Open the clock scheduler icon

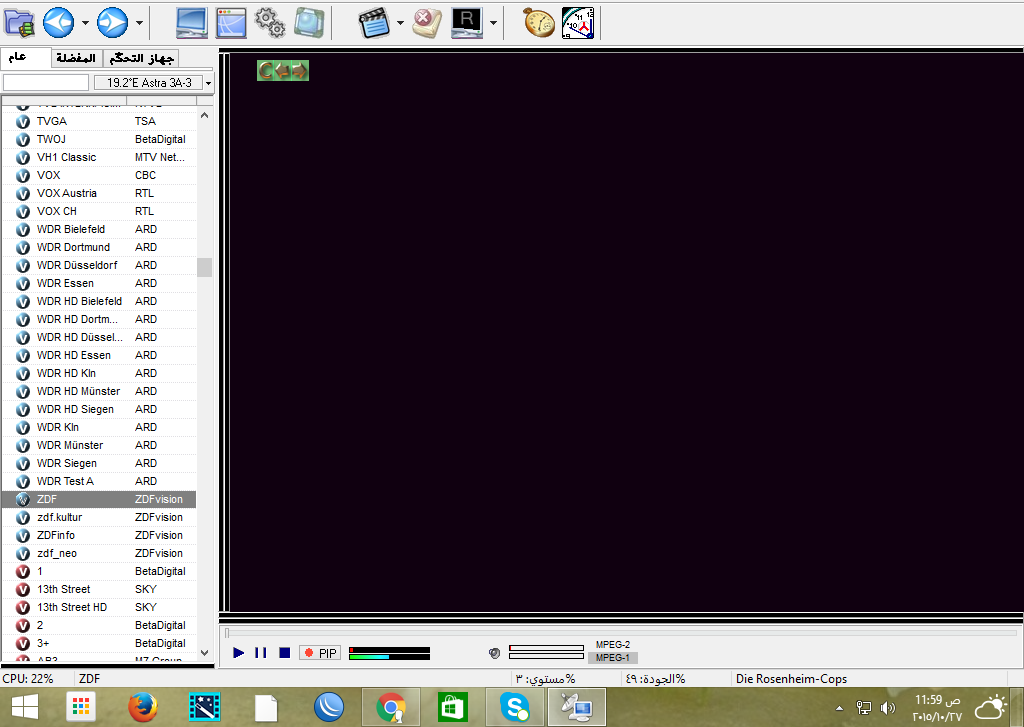[x=579, y=24]
